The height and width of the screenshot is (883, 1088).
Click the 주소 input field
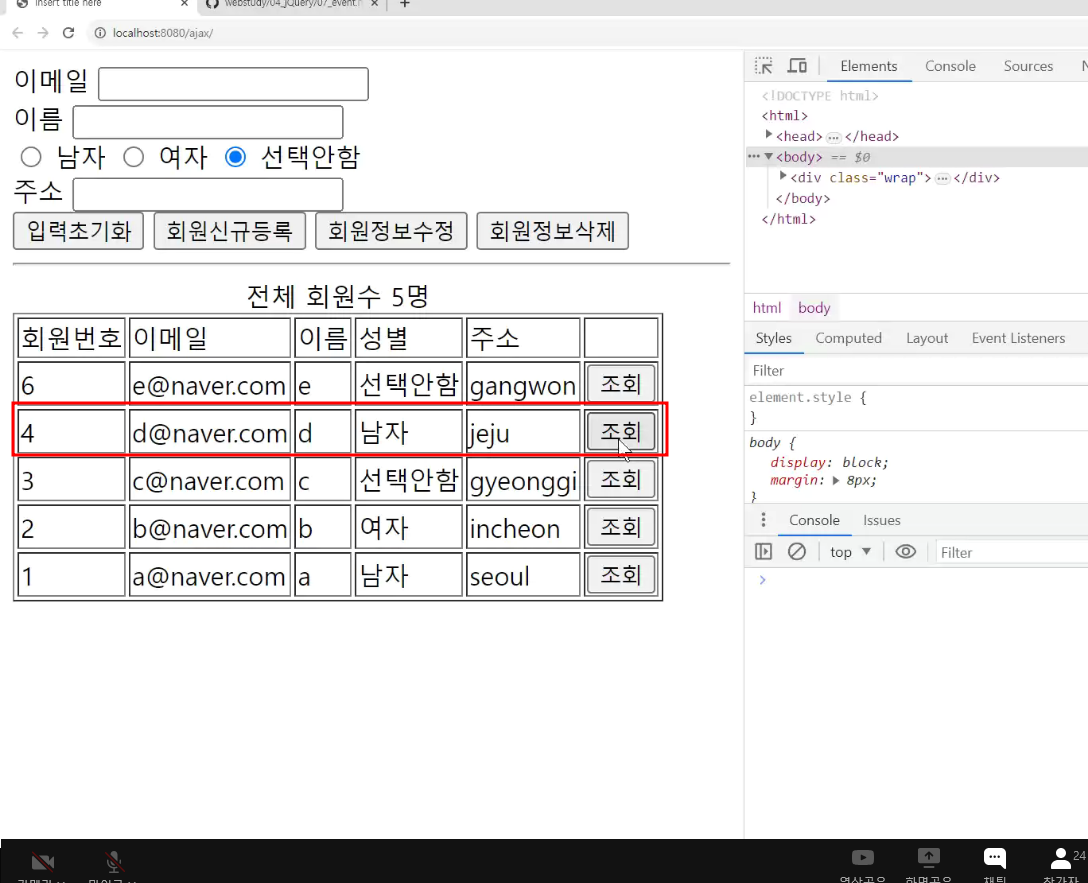coord(208,194)
